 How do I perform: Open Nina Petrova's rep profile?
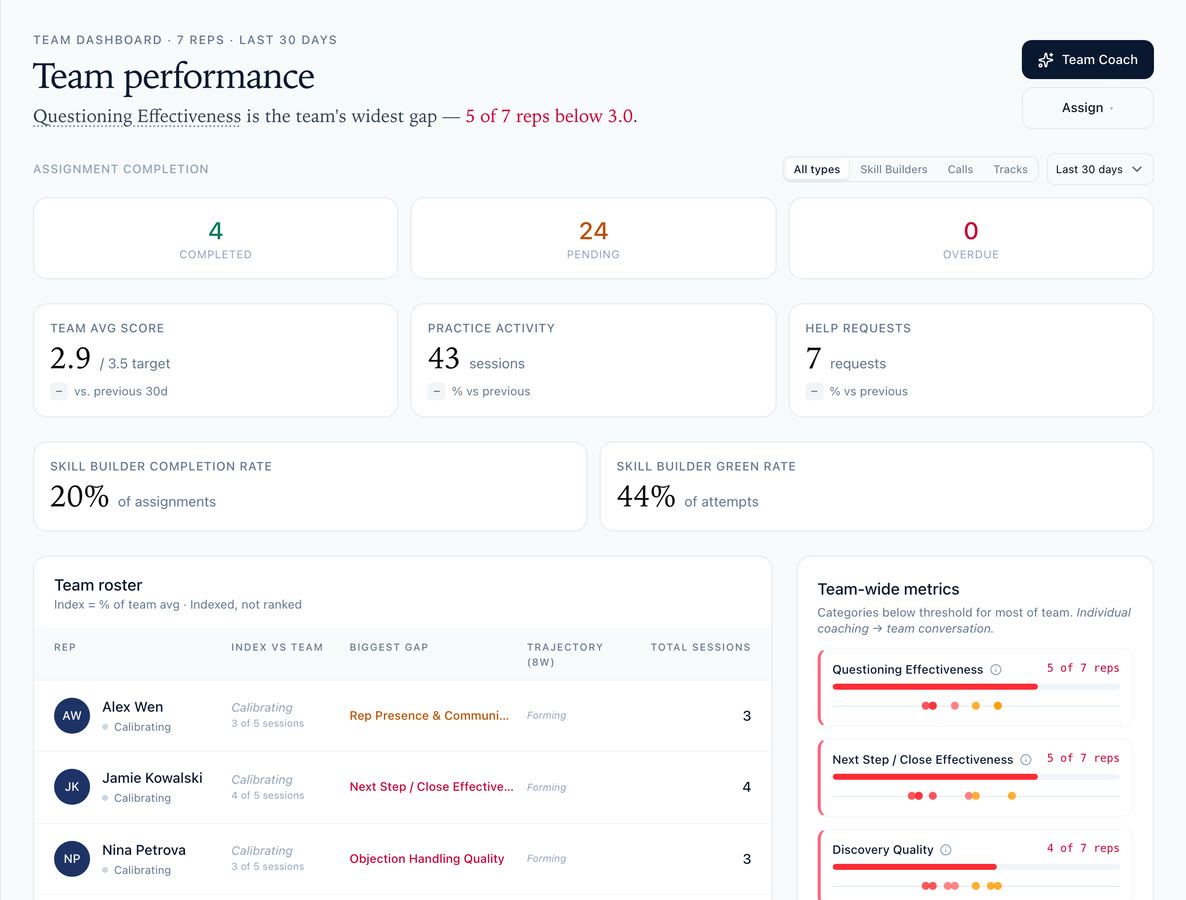tap(144, 850)
